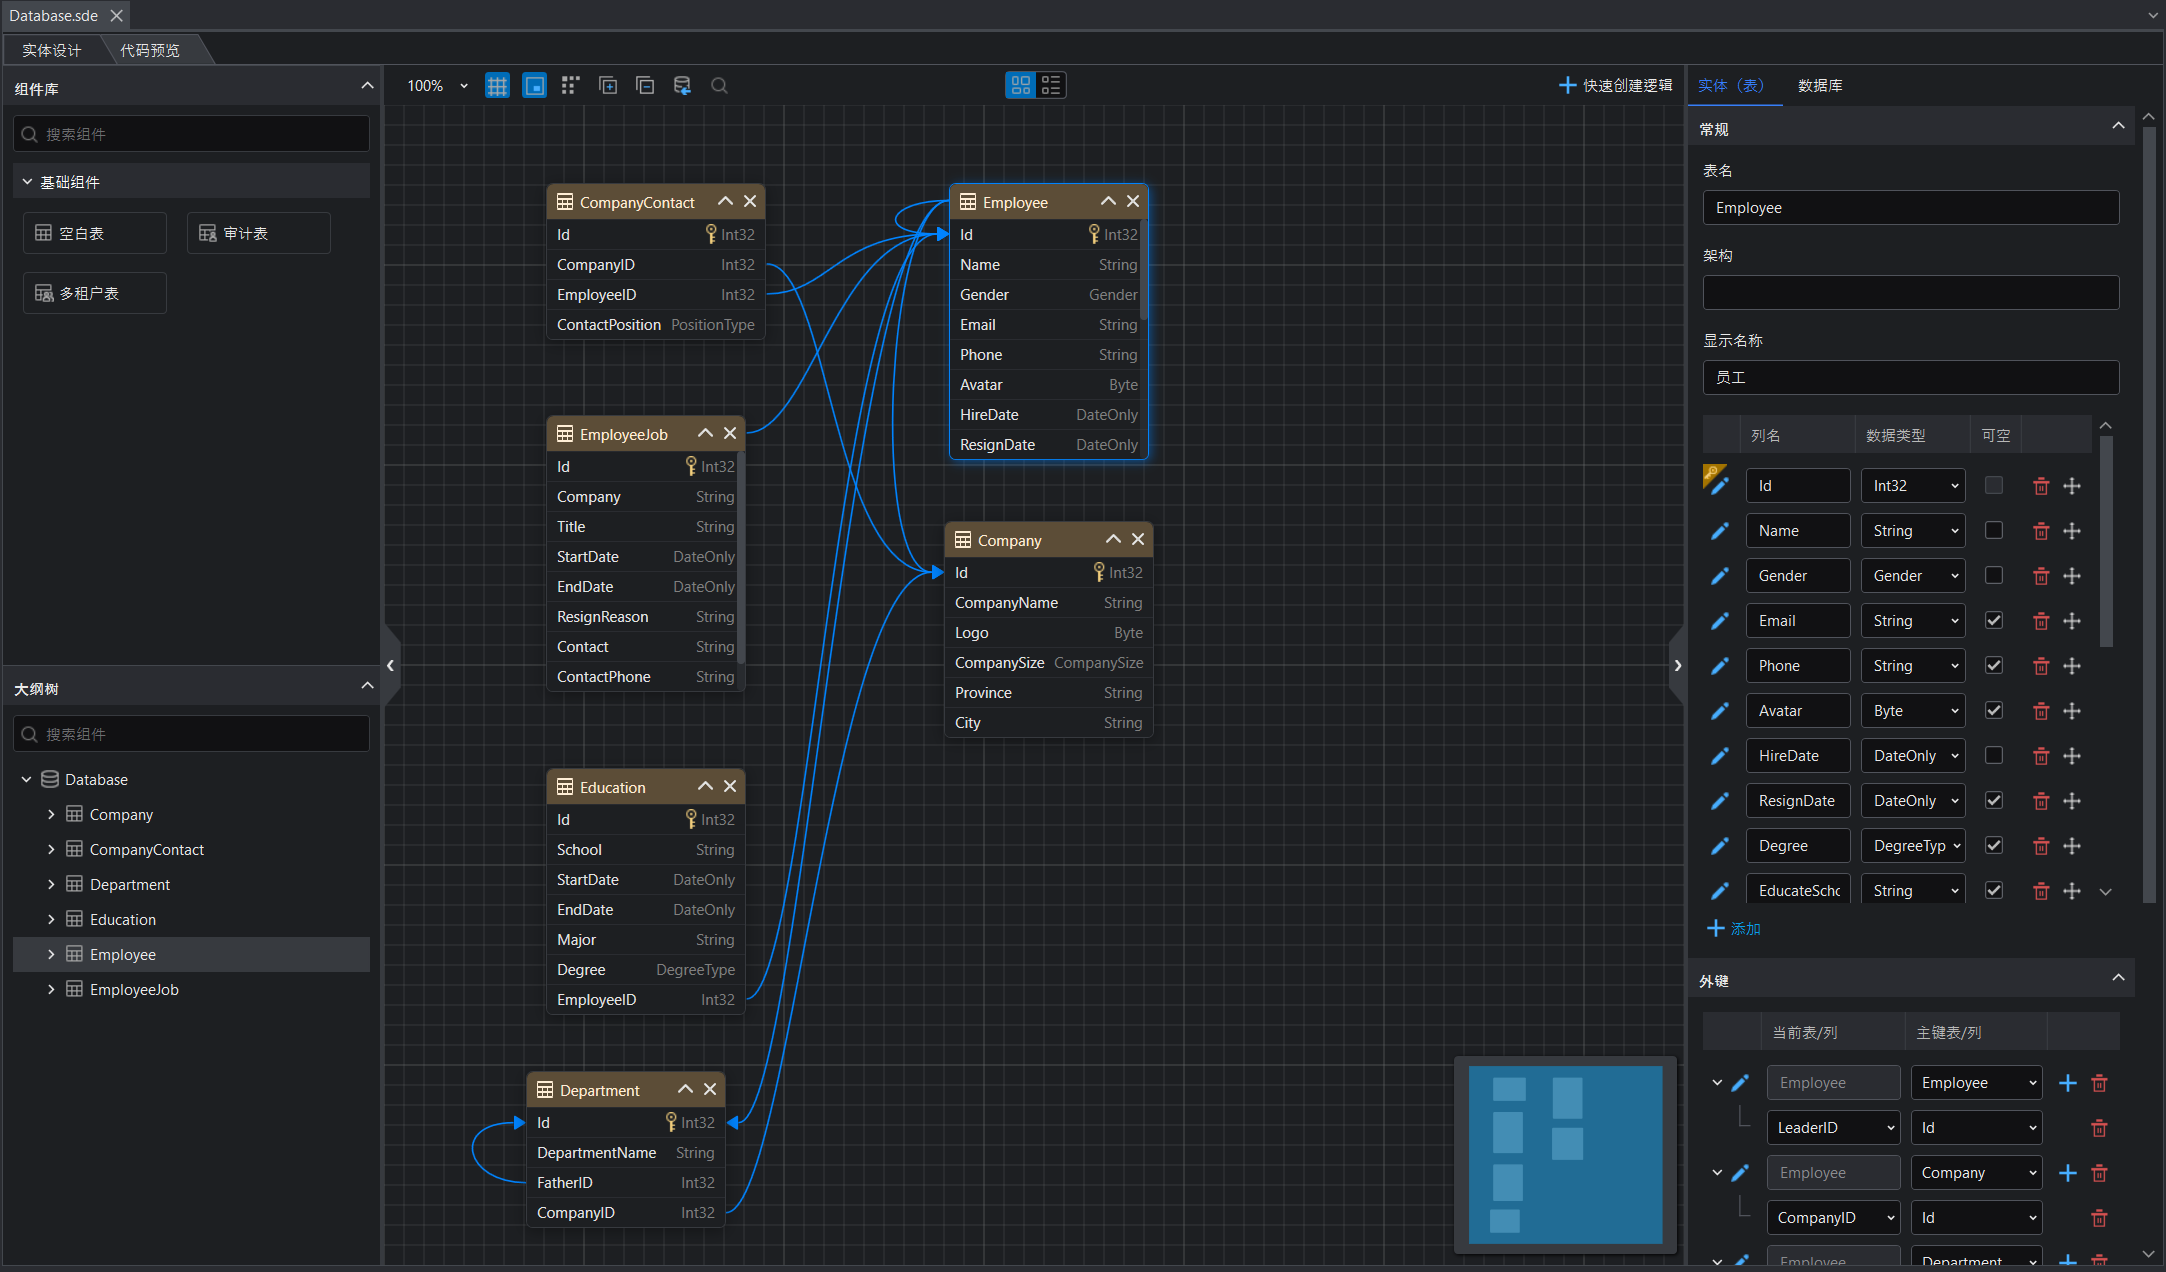The width and height of the screenshot is (2166, 1272).
Task: Expand the Company node in outline tree
Action: click(51, 815)
